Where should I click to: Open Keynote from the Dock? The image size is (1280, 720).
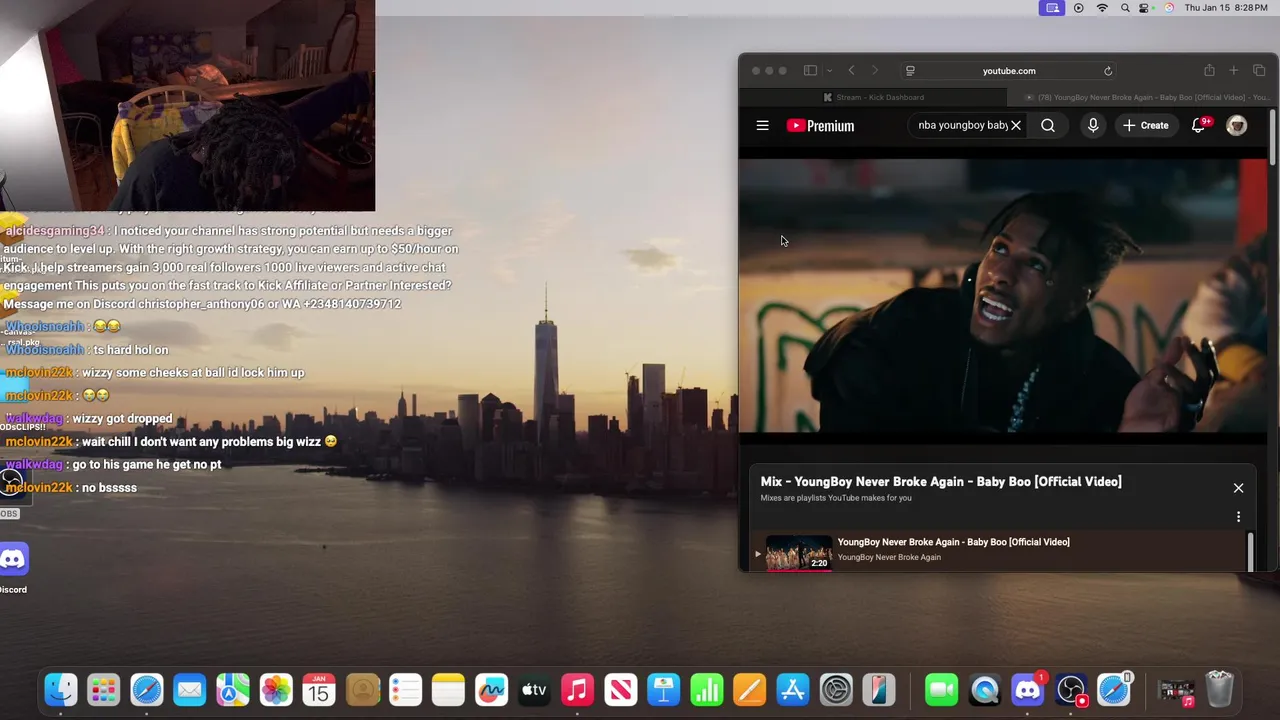pos(663,690)
